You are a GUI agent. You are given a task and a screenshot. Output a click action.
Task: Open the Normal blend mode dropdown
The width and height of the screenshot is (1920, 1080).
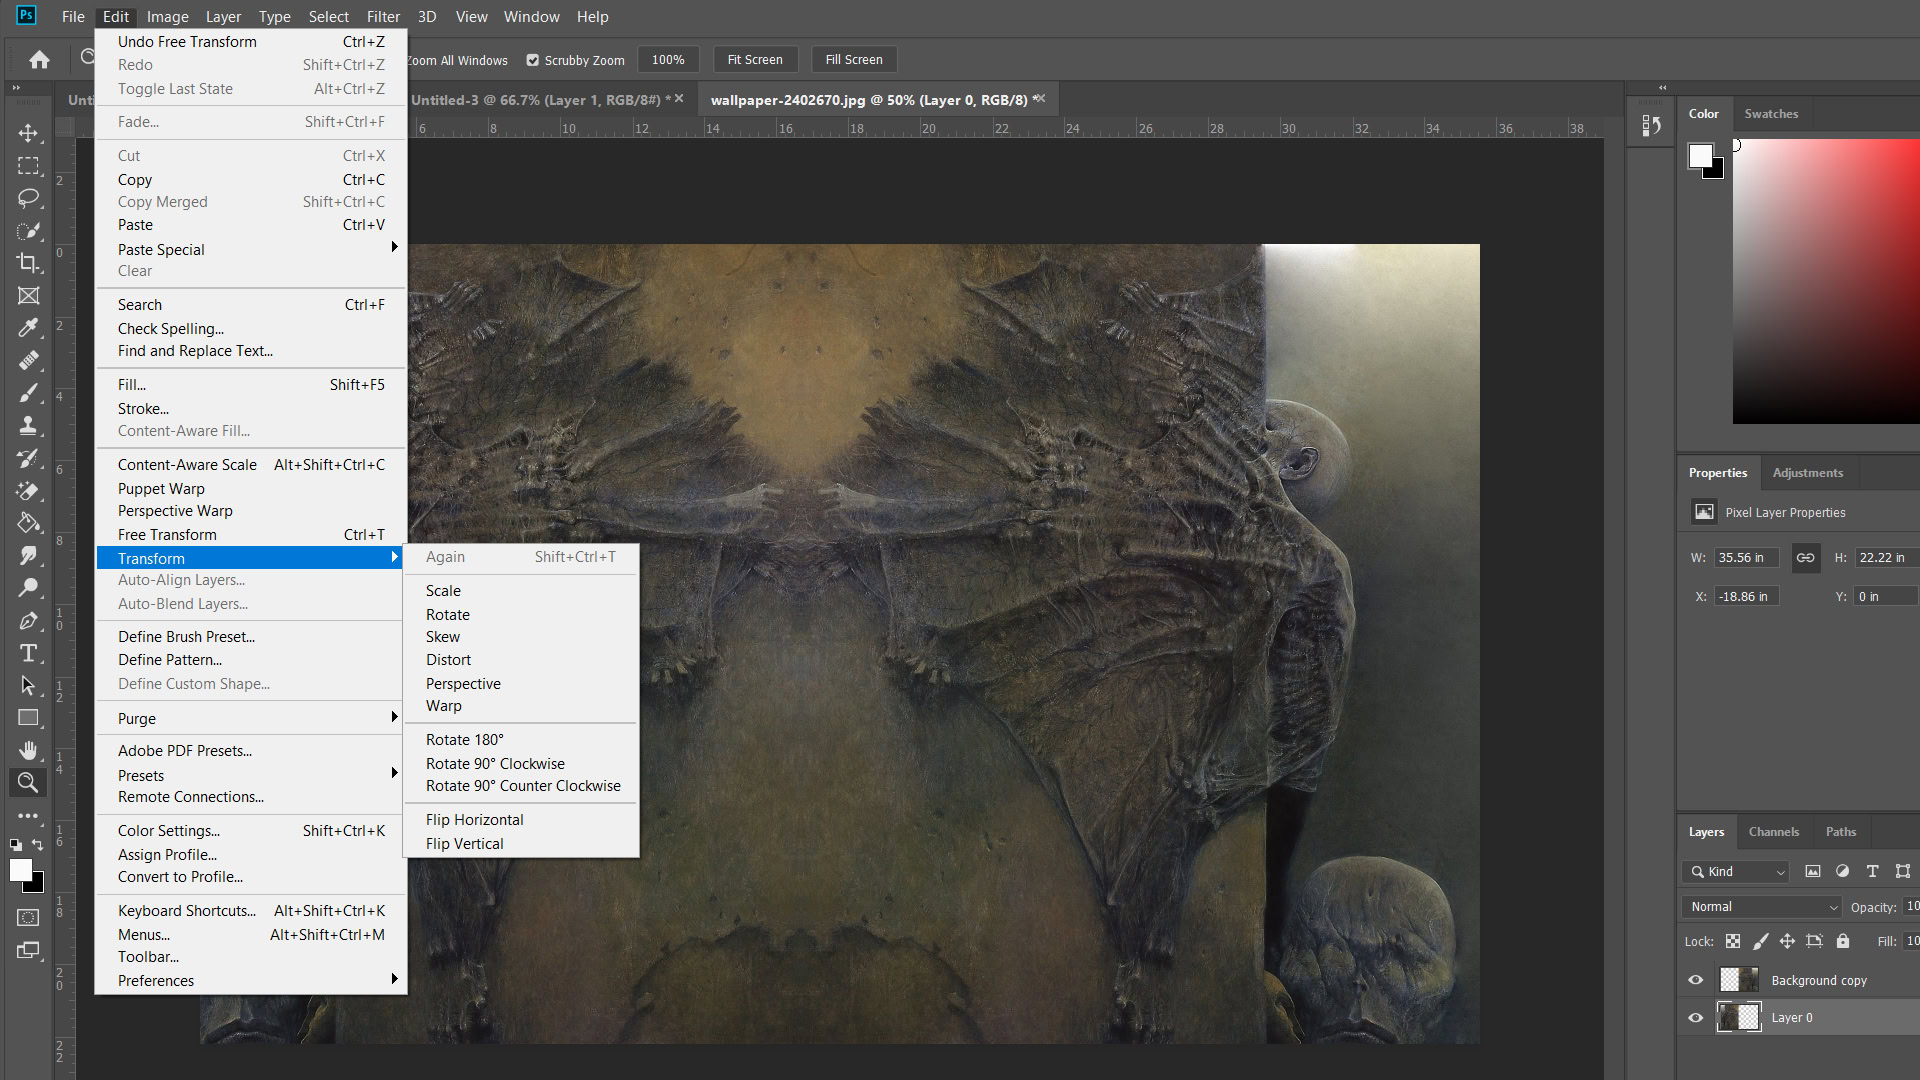coord(1763,907)
